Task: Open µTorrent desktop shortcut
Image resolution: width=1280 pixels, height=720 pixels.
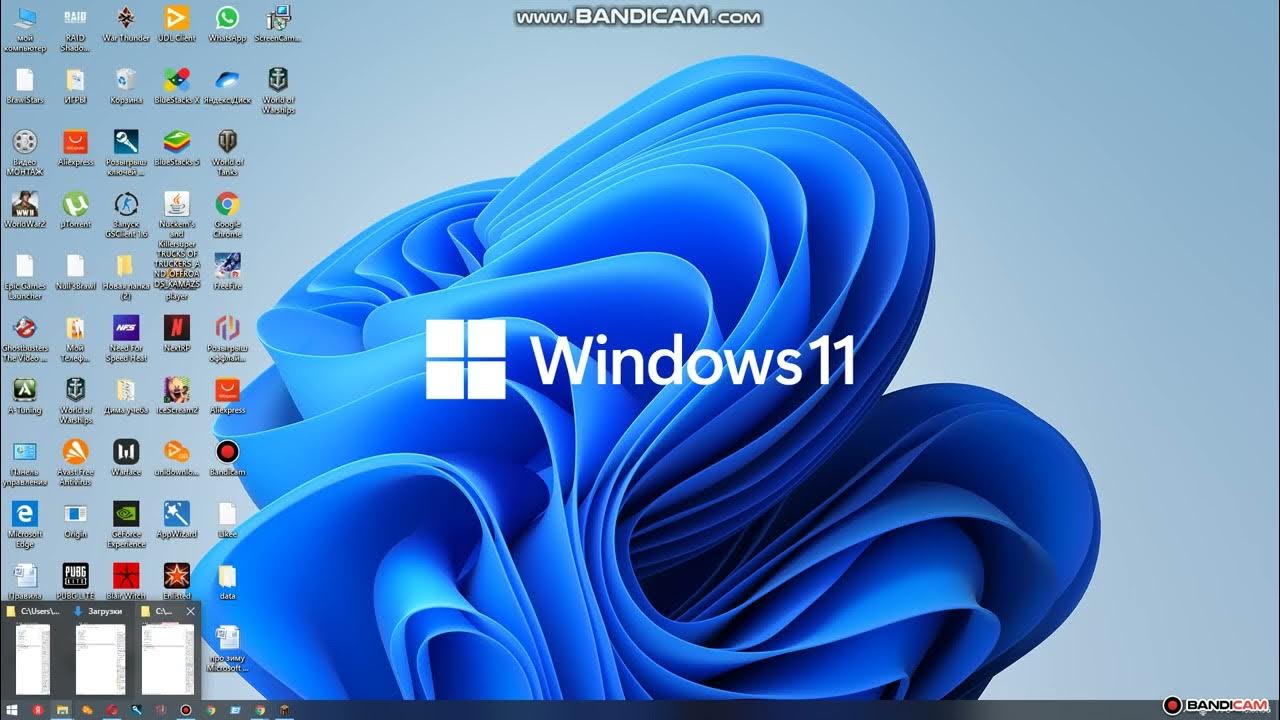Action: tap(75, 210)
